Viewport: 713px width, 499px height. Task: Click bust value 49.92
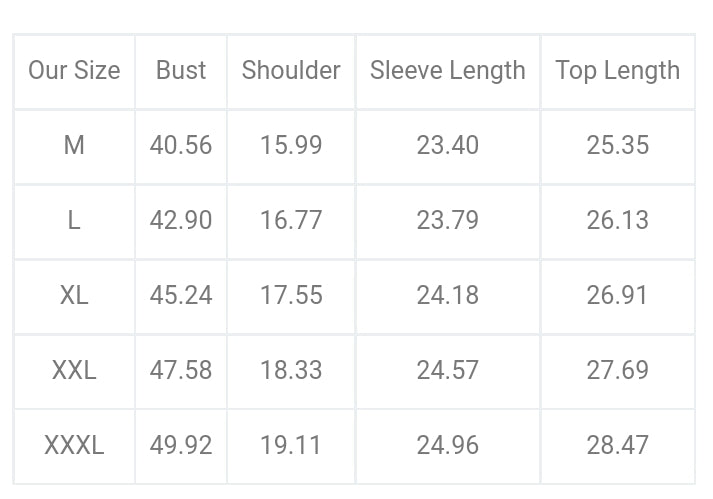(181, 446)
